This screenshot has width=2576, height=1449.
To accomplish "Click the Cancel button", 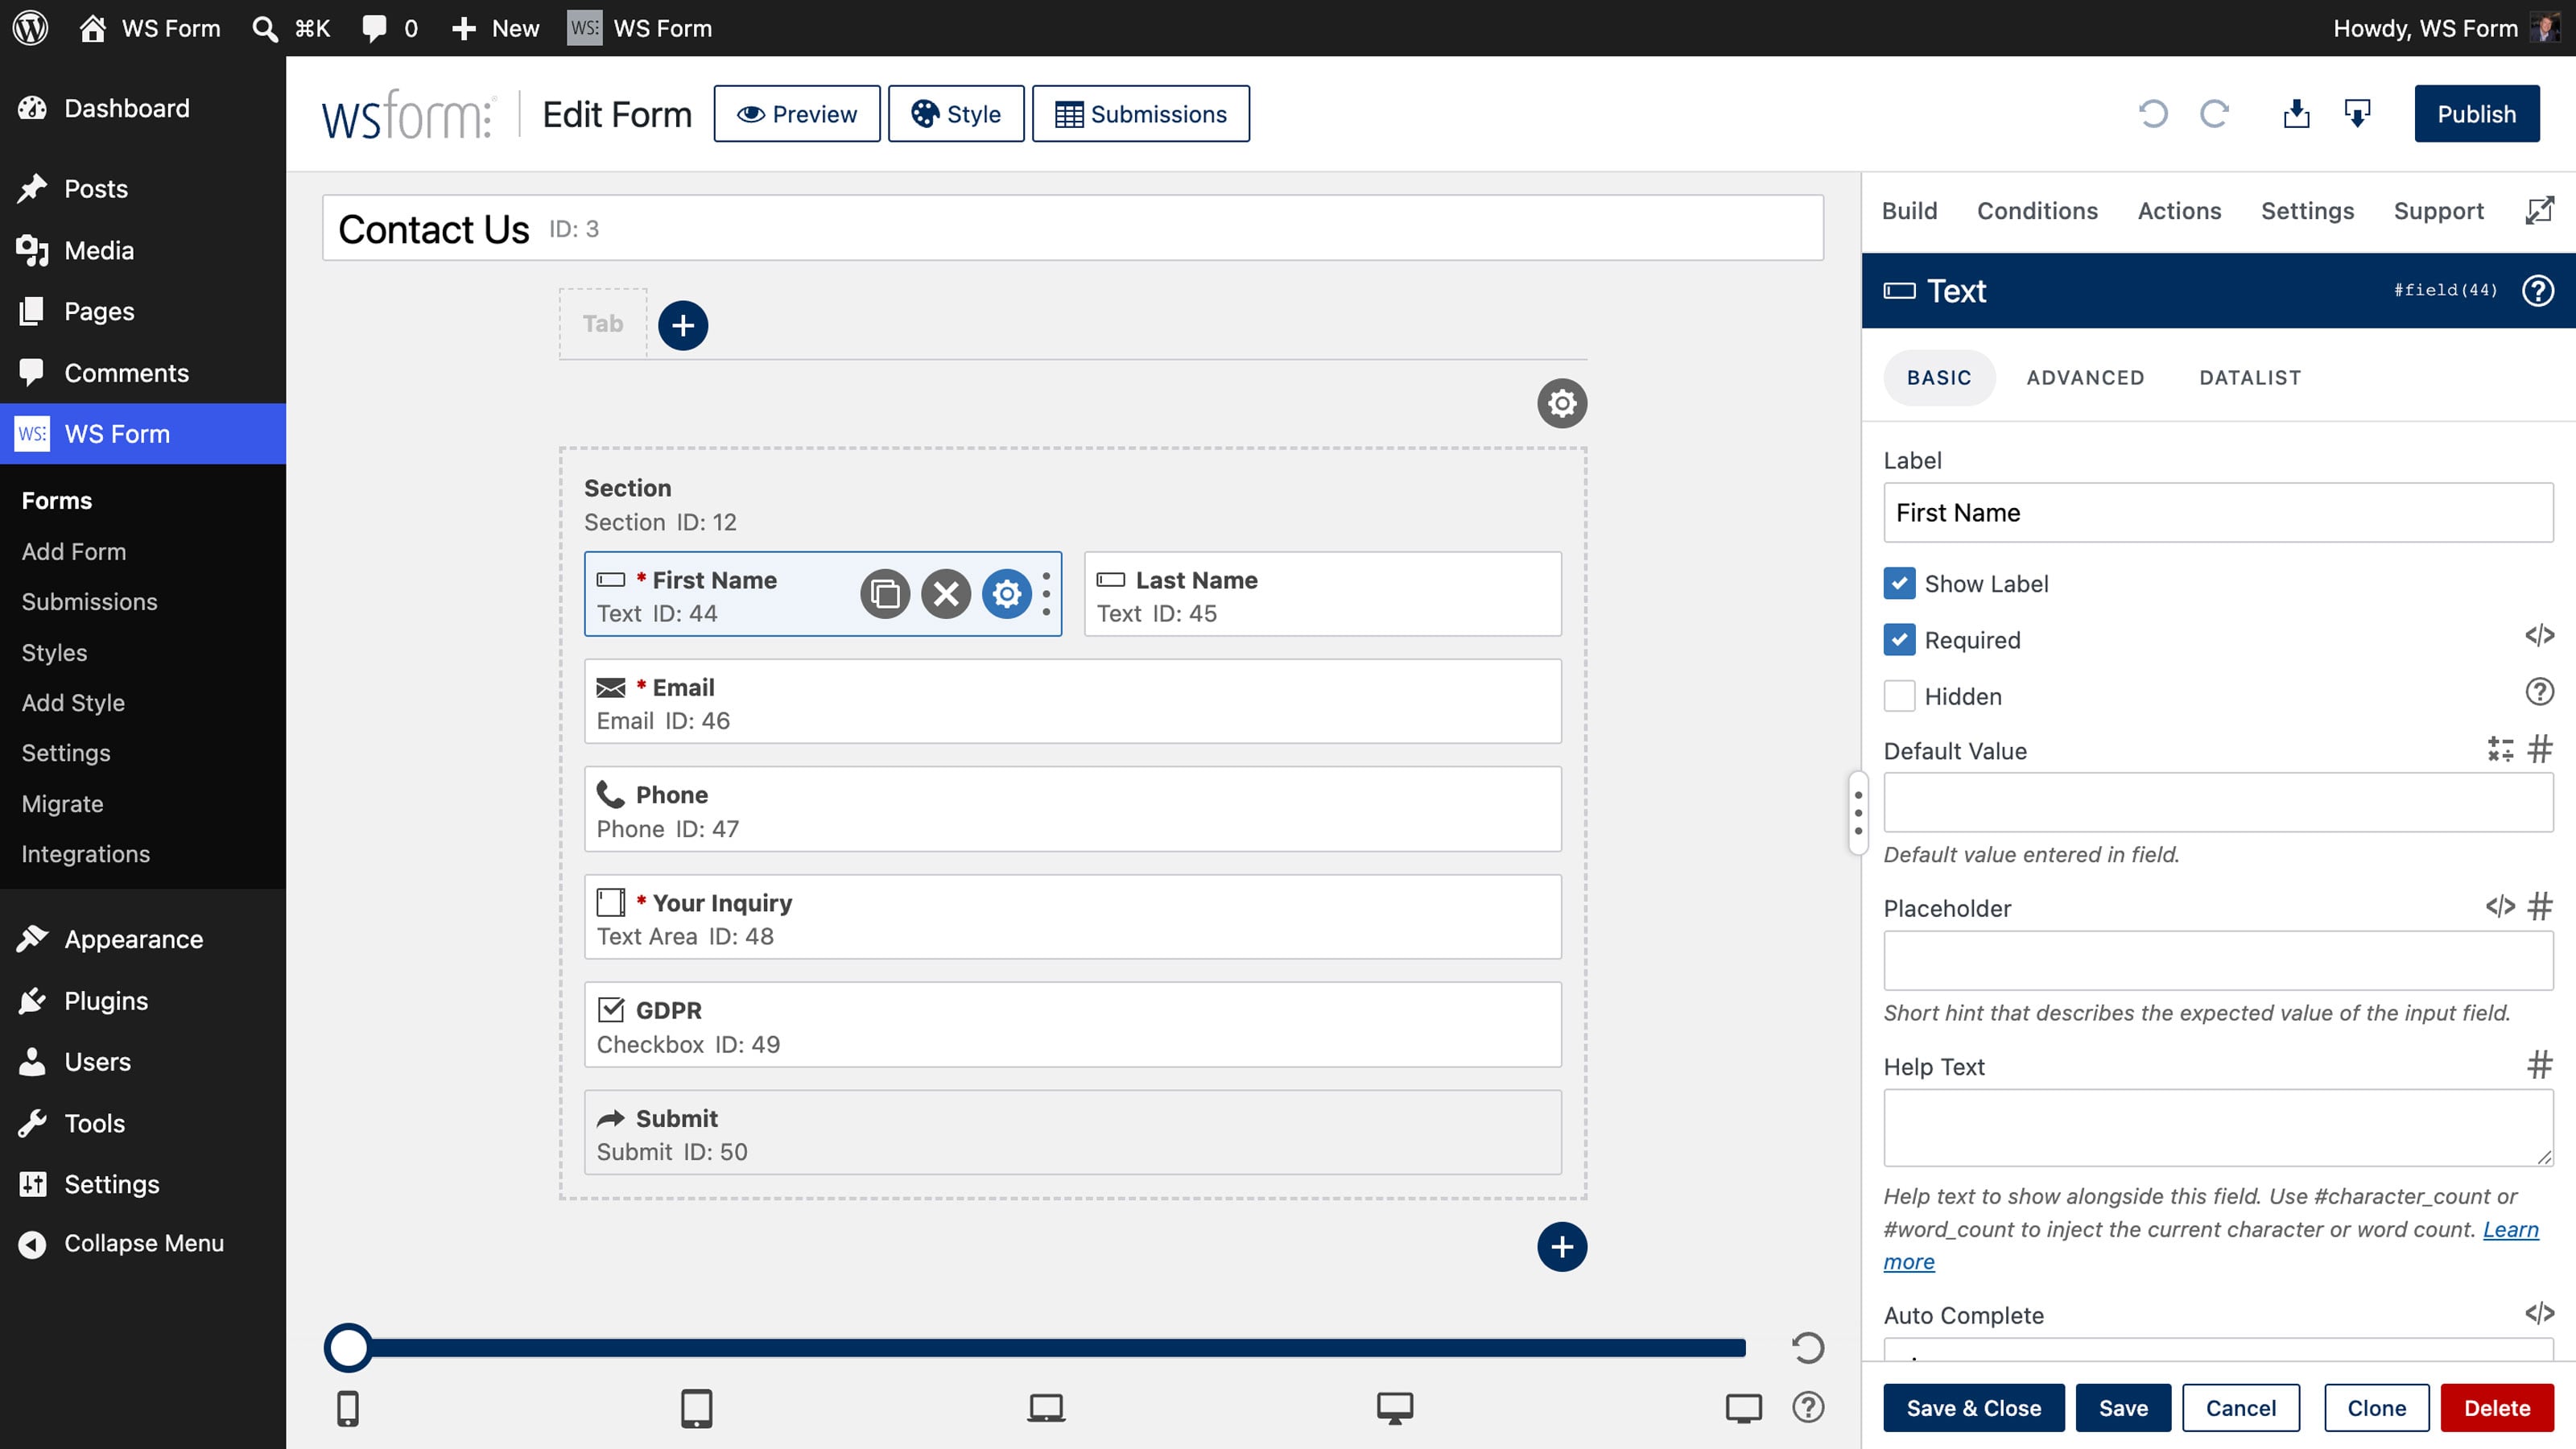I will coord(2241,1408).
